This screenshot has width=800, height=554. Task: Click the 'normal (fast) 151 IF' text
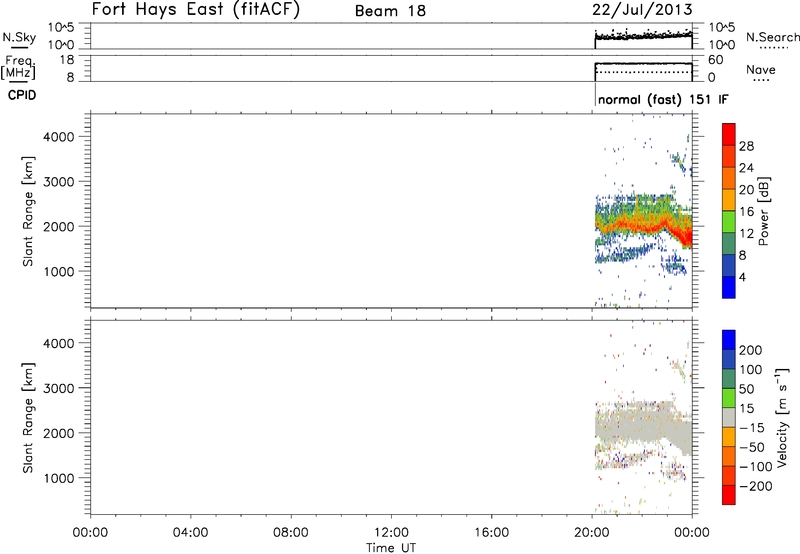tap(663, 99)
